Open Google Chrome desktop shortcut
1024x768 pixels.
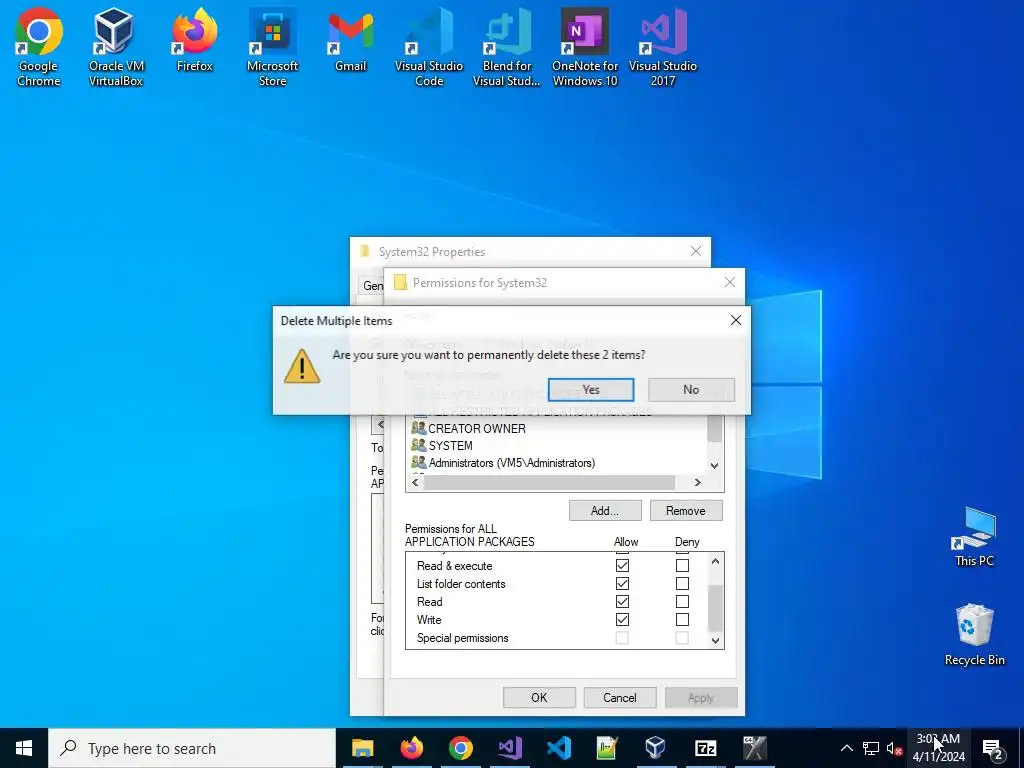coord(39,47)
